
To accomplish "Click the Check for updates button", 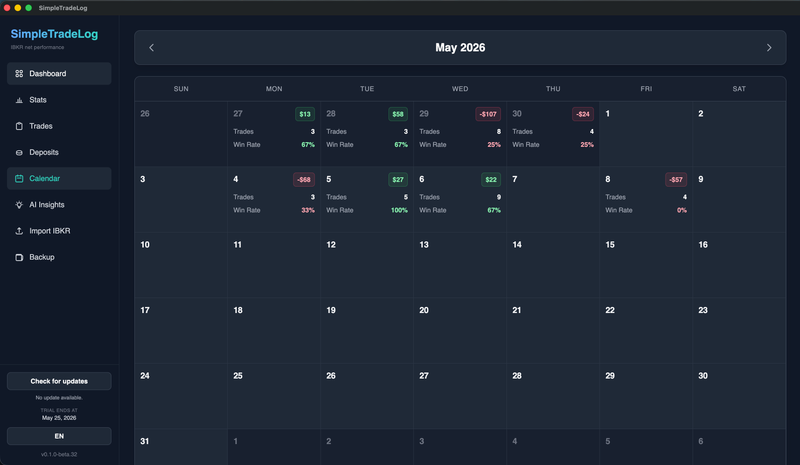I will (59, 381).
